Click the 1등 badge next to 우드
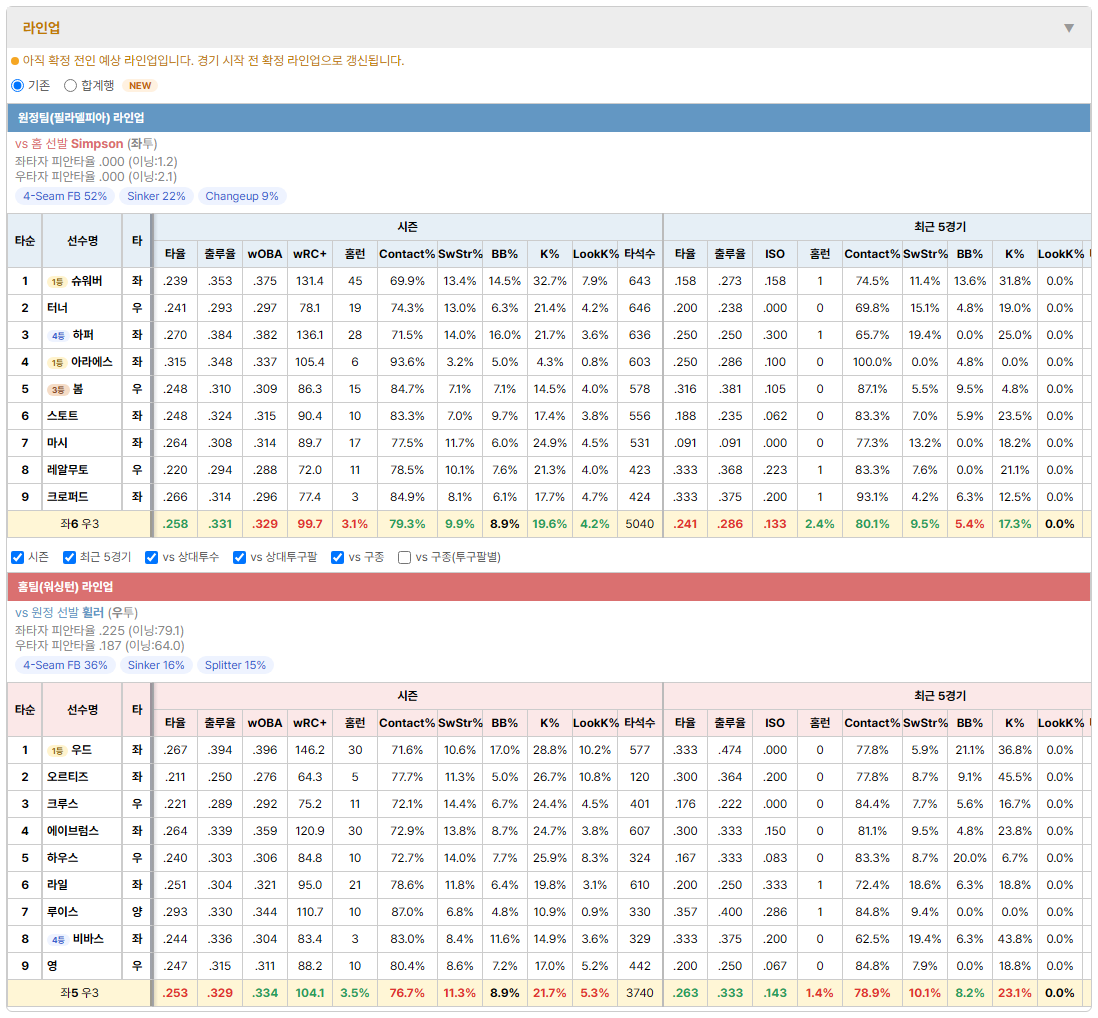 pyautogui.click(x=57, y=751)
